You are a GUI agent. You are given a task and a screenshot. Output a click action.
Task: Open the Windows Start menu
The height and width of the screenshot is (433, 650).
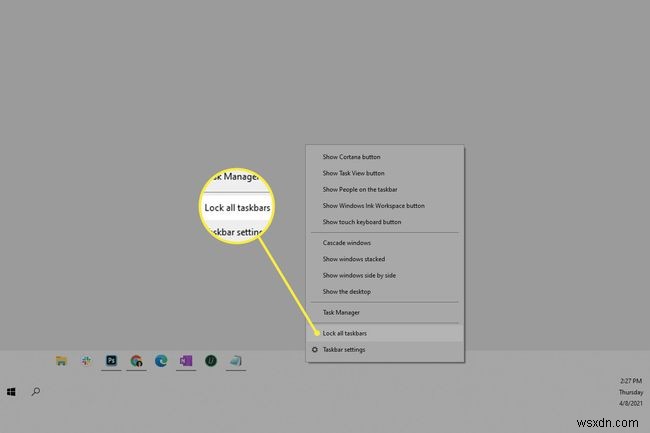11,392
